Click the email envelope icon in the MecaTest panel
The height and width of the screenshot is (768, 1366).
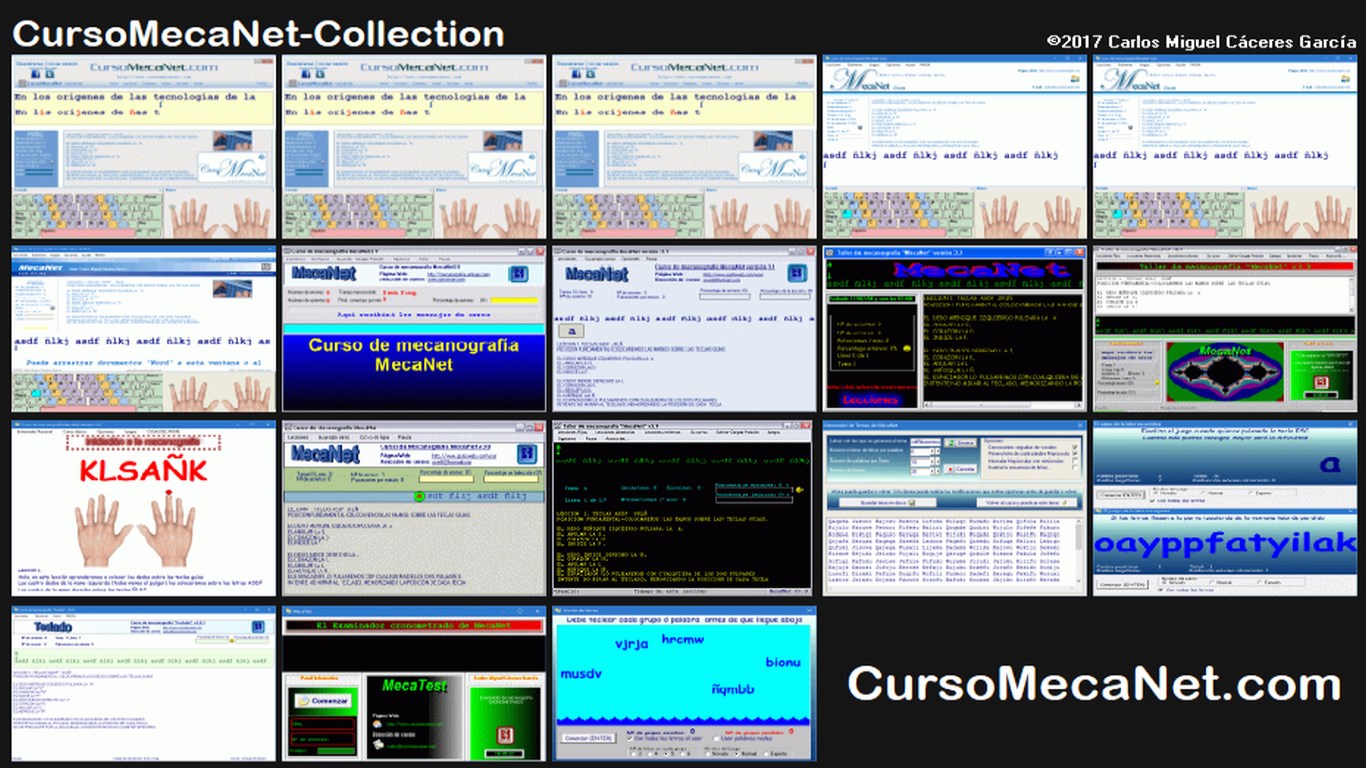379,745
